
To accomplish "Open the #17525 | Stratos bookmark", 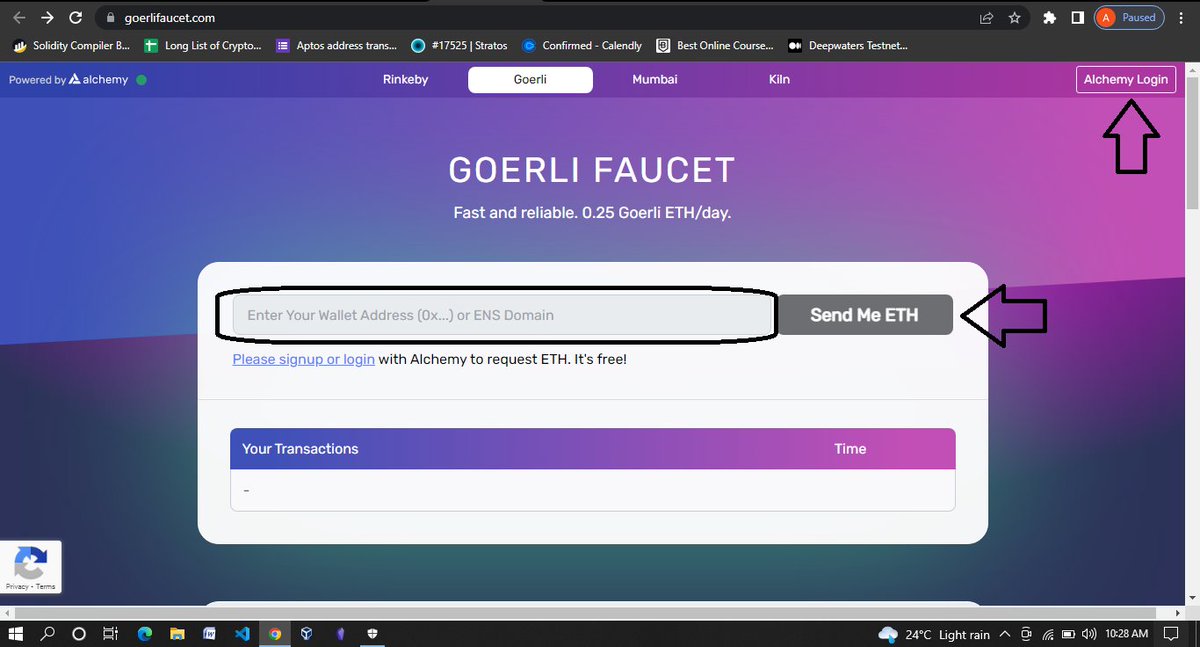I will point(460,45).
